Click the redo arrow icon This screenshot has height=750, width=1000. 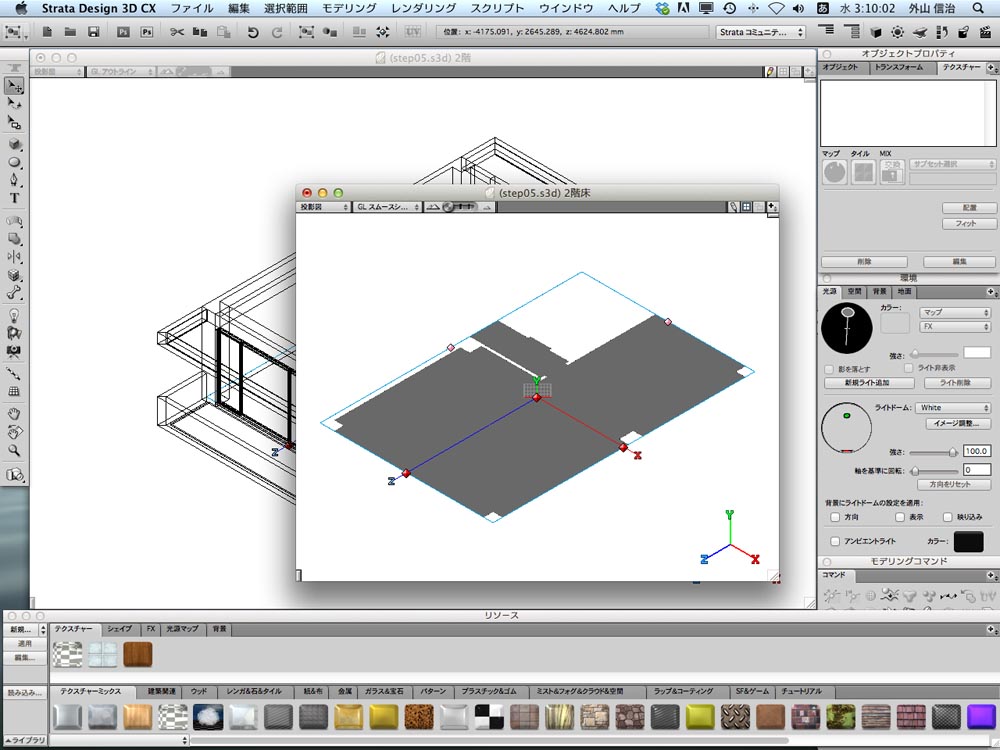point(276,32)
